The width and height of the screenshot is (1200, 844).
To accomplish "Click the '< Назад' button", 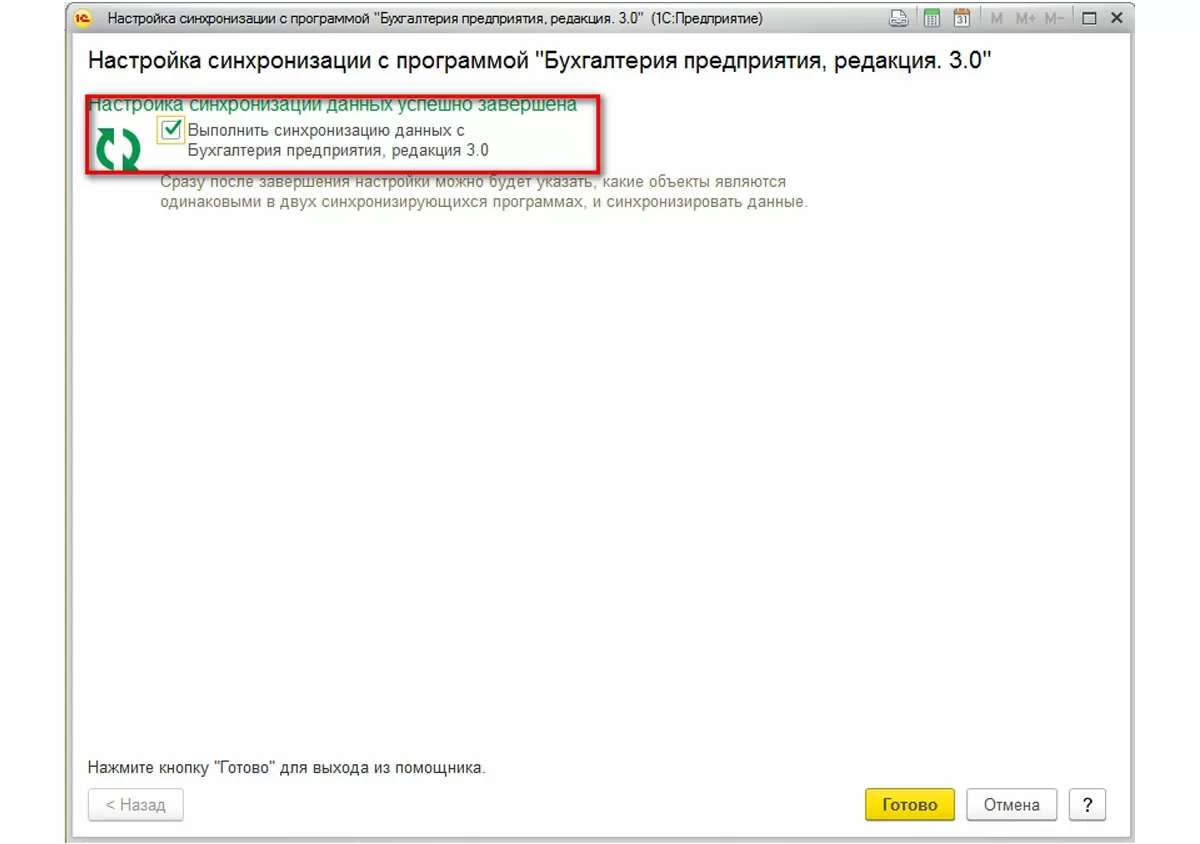I will [x=136, y=804].
